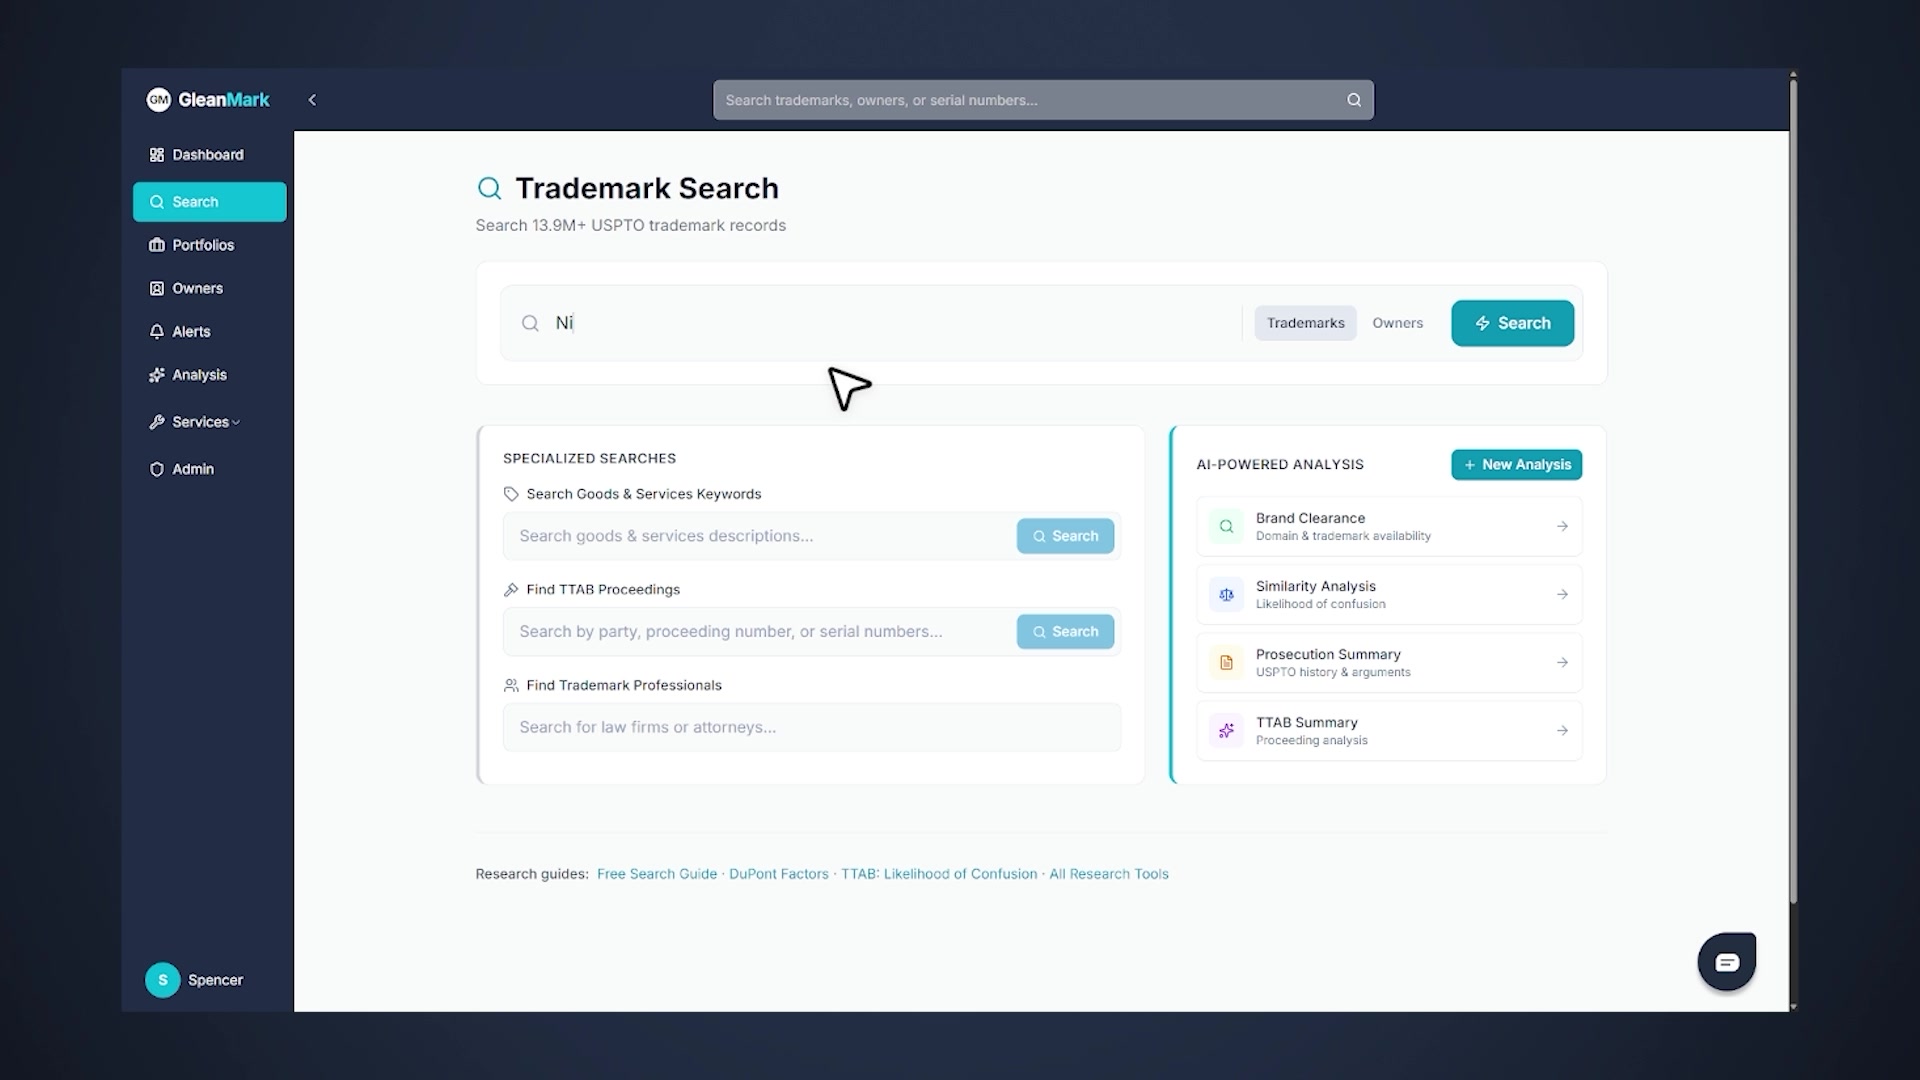Image resolution: width=1920 pixels, height=1080 pixels.
Task: Open the TTAB Summary analysis
Action: coord(1388,730)
